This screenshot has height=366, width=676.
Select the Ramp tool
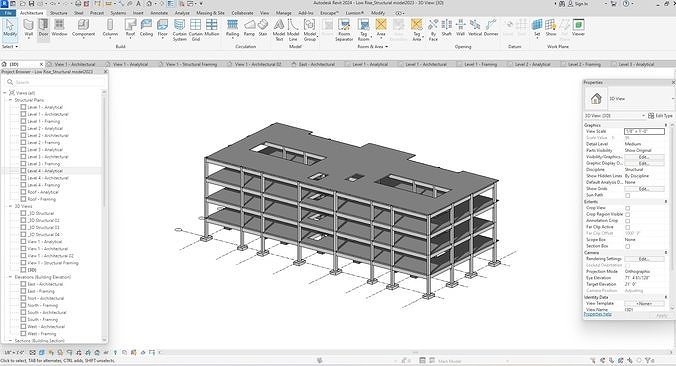point(249,28)
